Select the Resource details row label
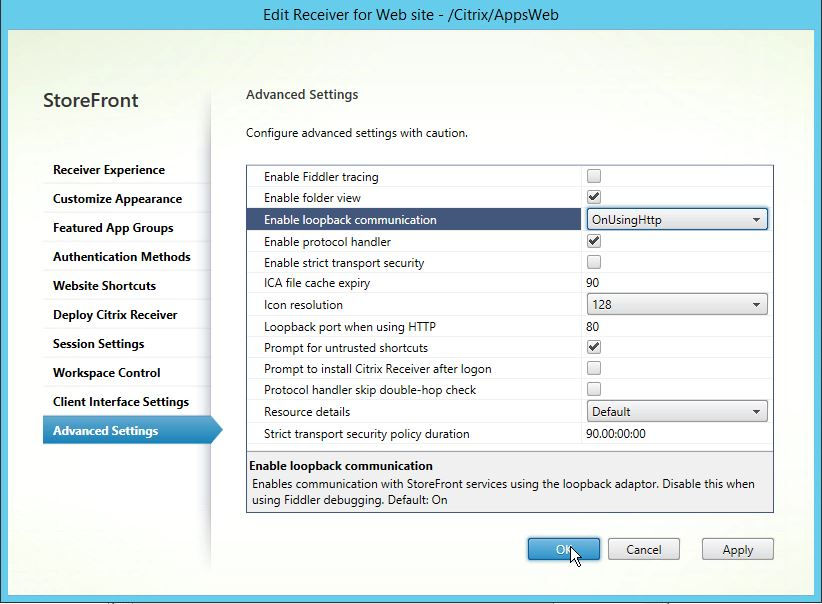 tap(307, 412)
